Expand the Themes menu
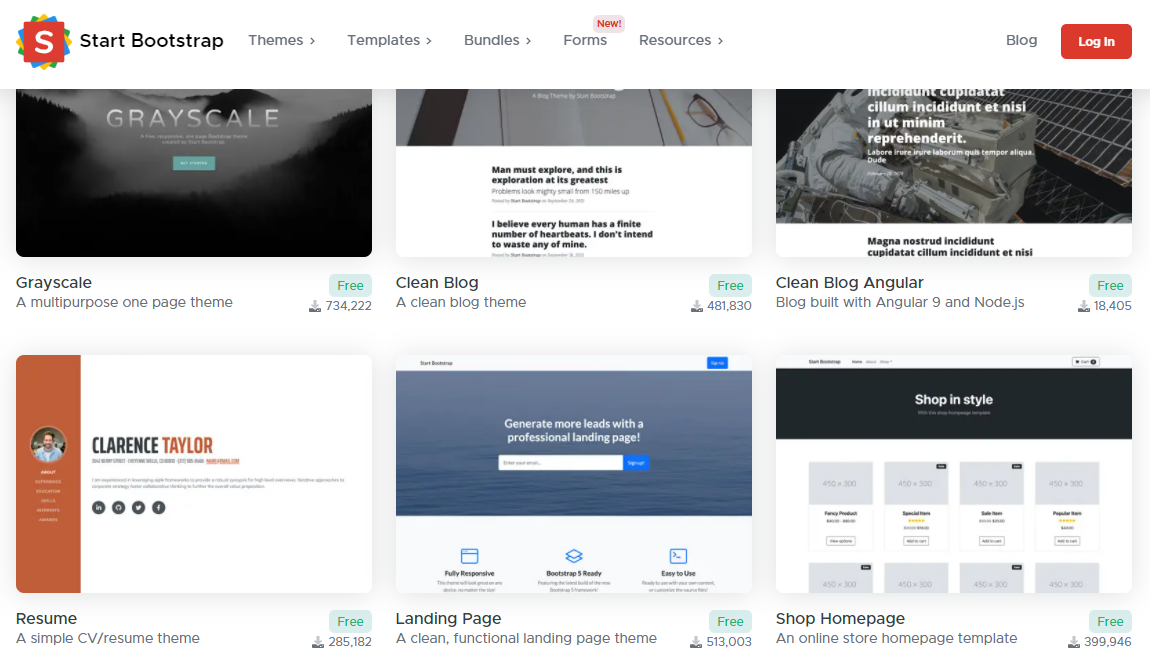Viewport: 1150px width, 648px height. (x=282, y=40)
